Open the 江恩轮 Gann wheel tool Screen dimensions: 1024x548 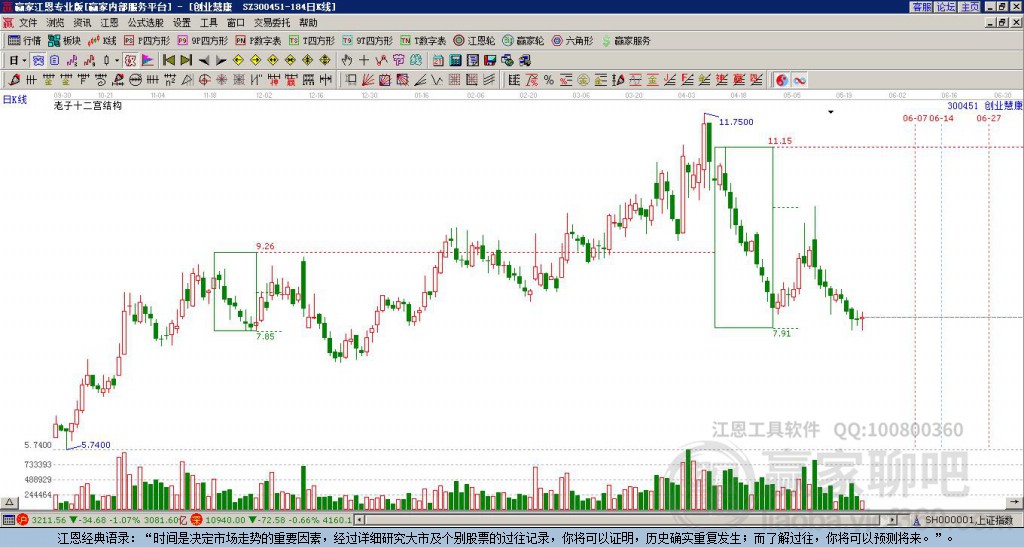(475, 40)
